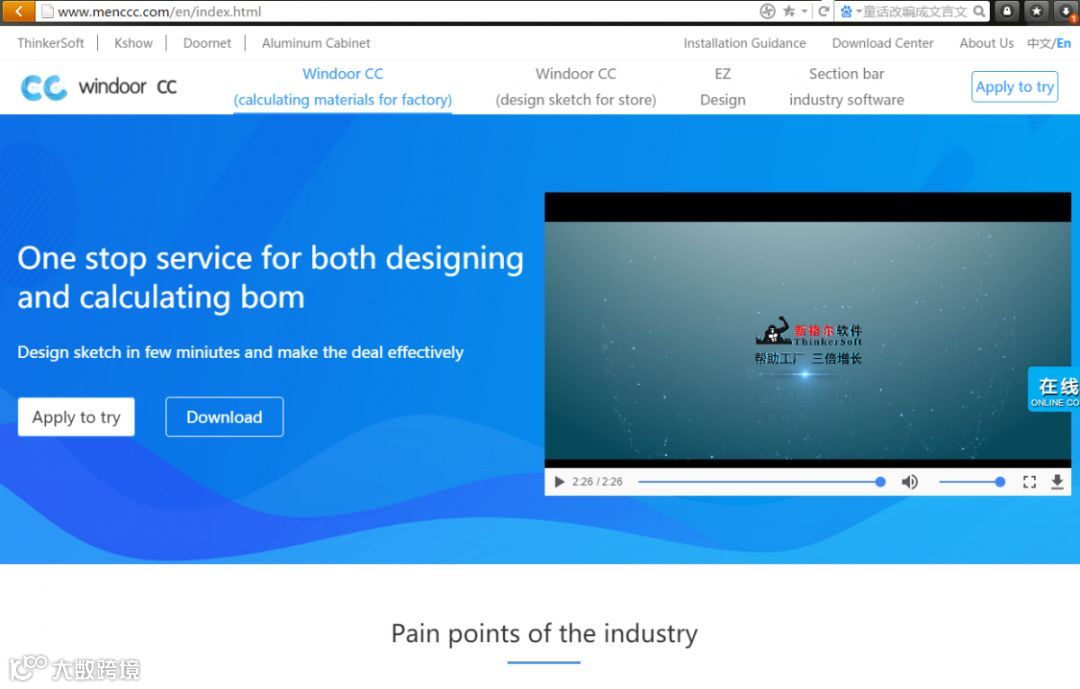
Task: Bookmark the page with the star icon
Action: coord(789,11)
